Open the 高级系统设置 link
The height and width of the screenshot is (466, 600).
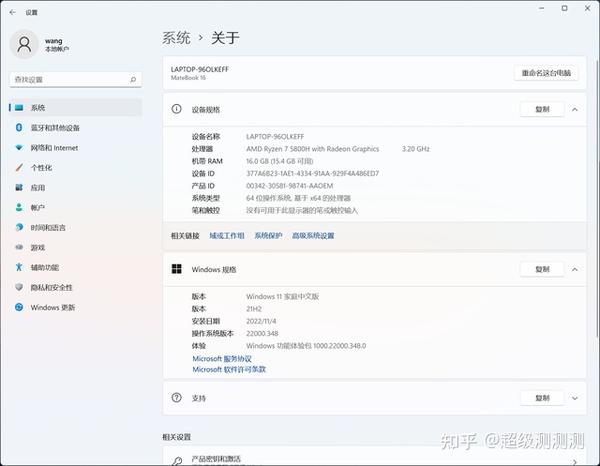[313, 236]
